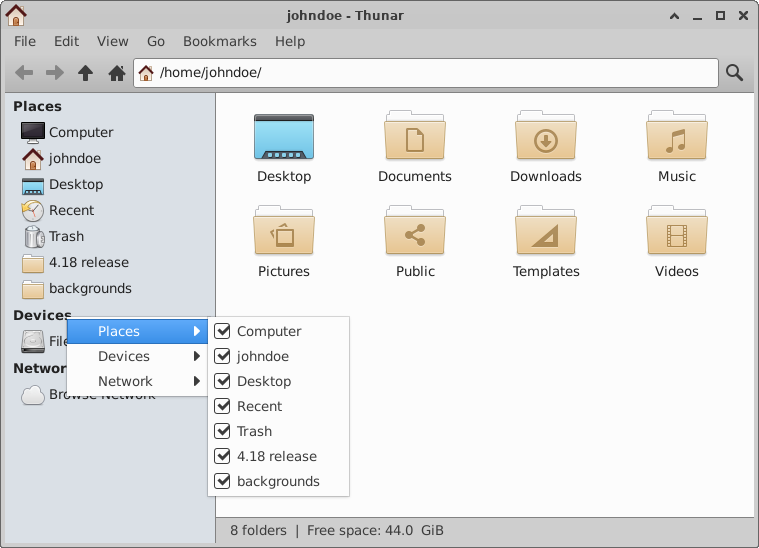Select the File System drive icon
759x548 pixels.
(32, 342)
